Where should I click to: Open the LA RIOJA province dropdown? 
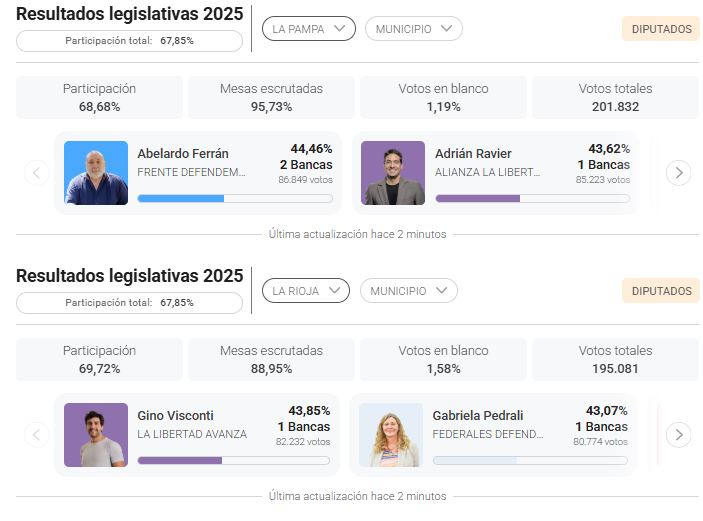pos(306,291)
